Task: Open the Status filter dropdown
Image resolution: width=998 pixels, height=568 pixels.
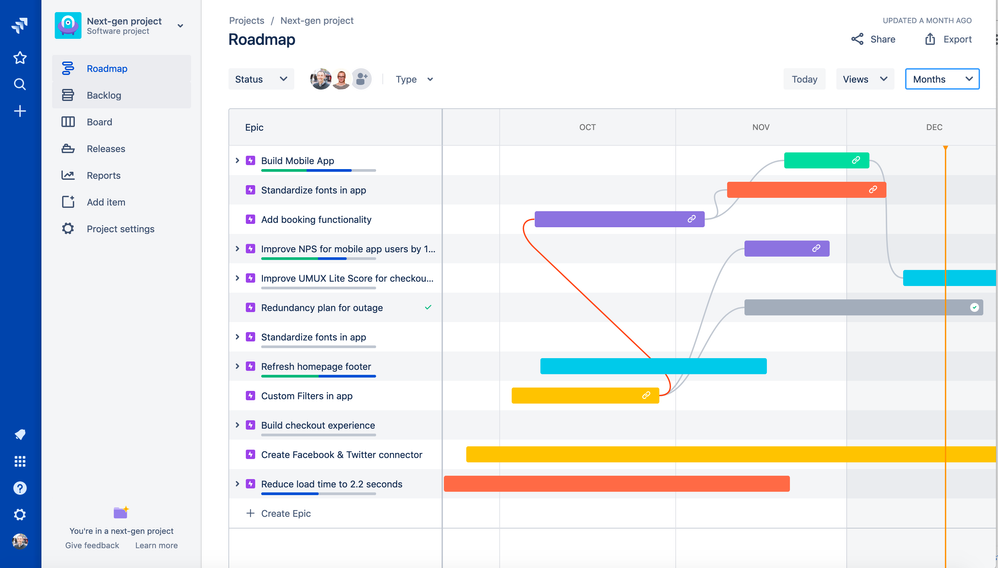Action: pyautogui.click(x=261, y=79)
